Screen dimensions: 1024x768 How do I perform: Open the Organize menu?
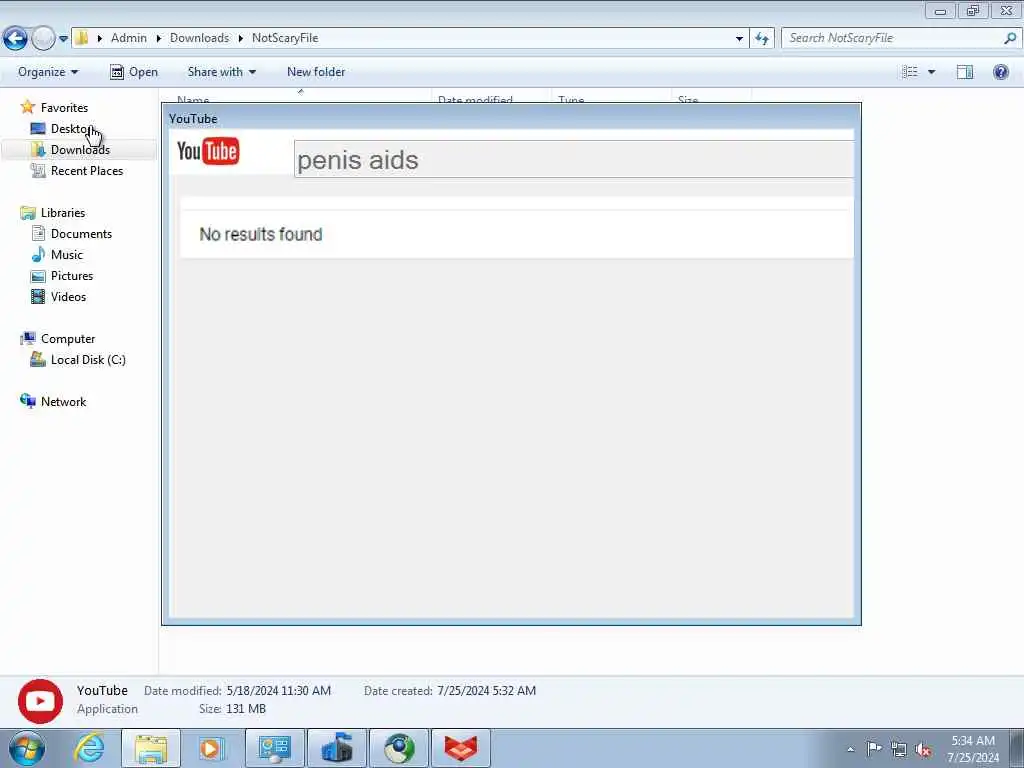[48, 72]
